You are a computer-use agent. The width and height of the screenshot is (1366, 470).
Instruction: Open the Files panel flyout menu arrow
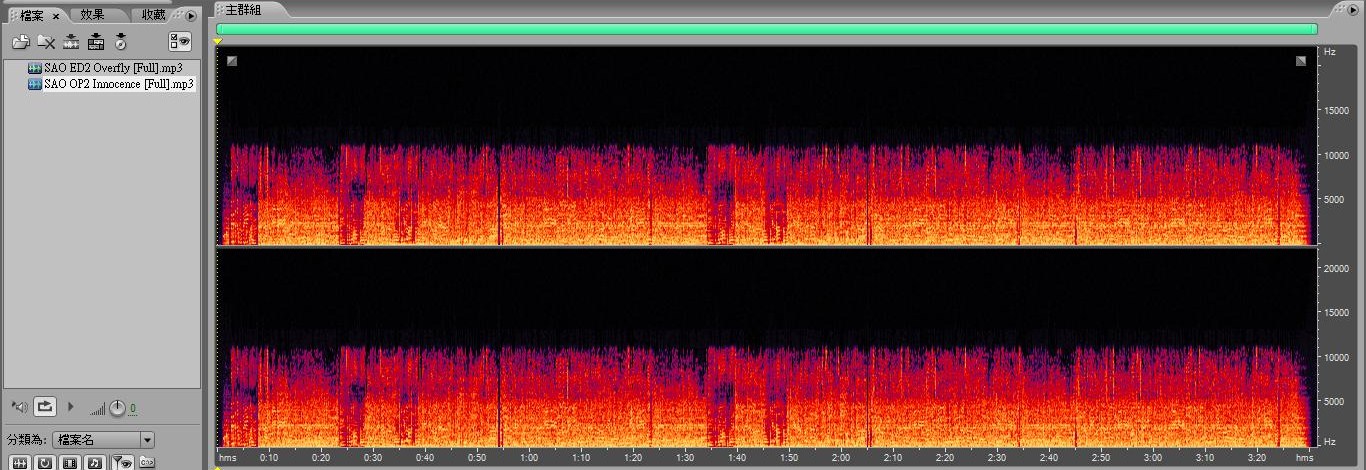point(191,15)
